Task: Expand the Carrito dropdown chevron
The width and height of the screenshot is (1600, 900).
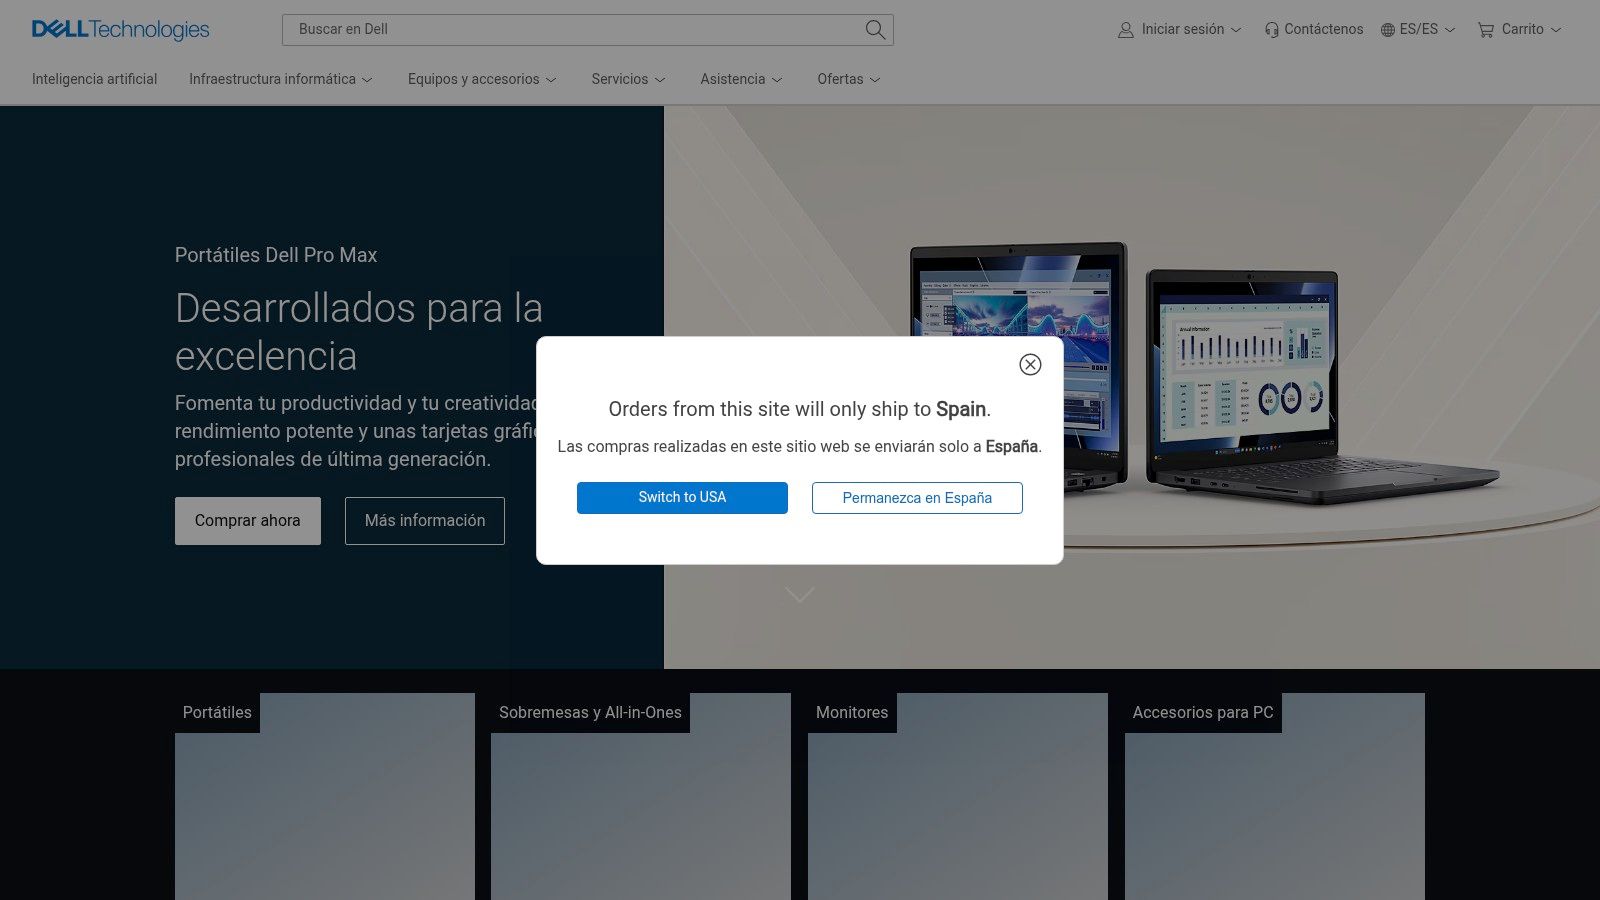Action: (1556, 30)
